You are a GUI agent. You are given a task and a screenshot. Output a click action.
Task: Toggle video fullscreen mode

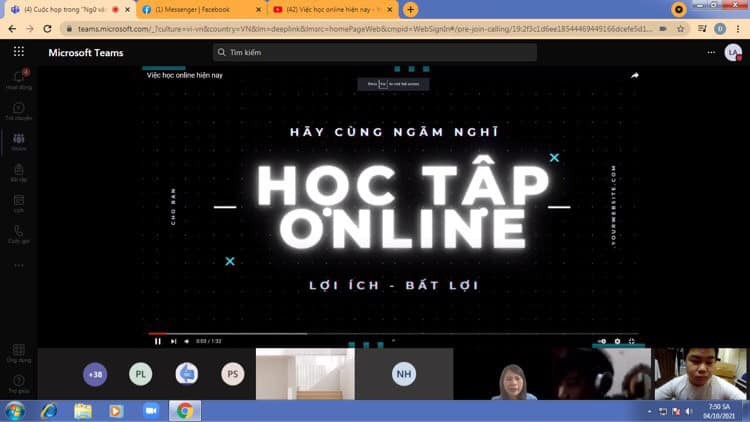click(x=632, y=341)
